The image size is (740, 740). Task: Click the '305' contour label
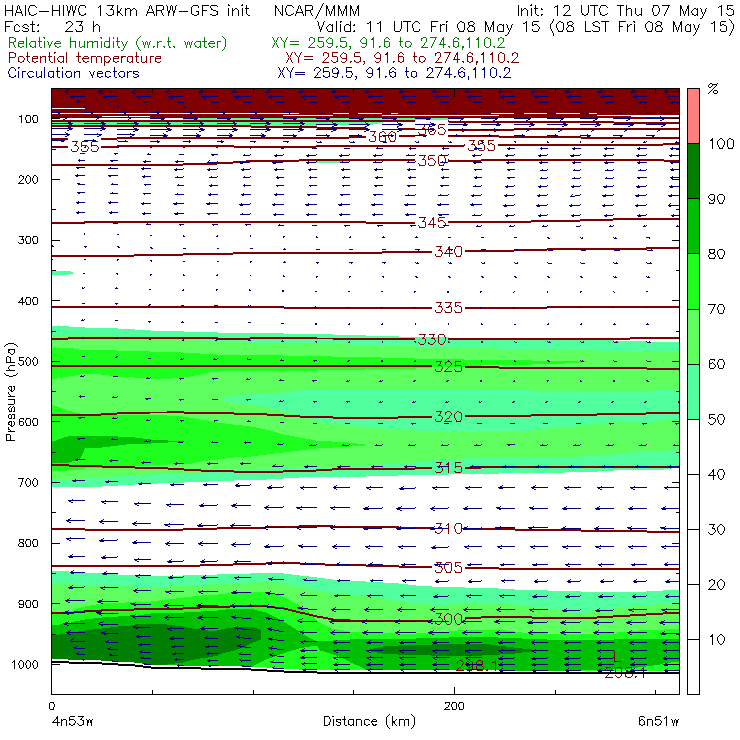[x=448, y=567]
